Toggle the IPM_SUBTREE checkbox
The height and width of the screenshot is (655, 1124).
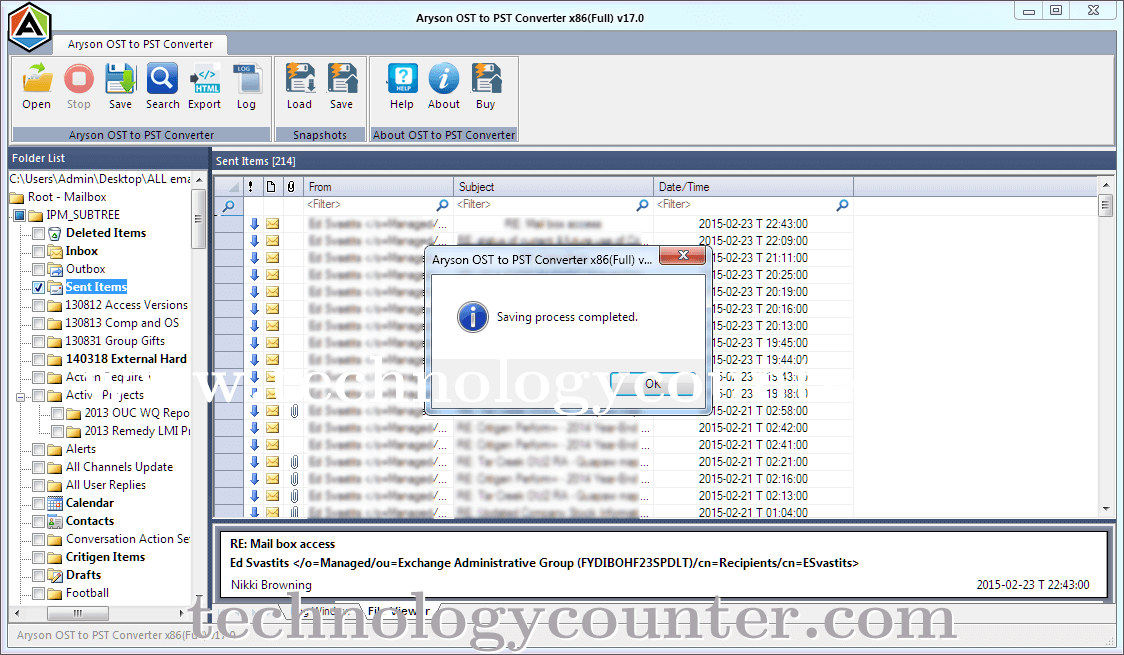(19, 215)
